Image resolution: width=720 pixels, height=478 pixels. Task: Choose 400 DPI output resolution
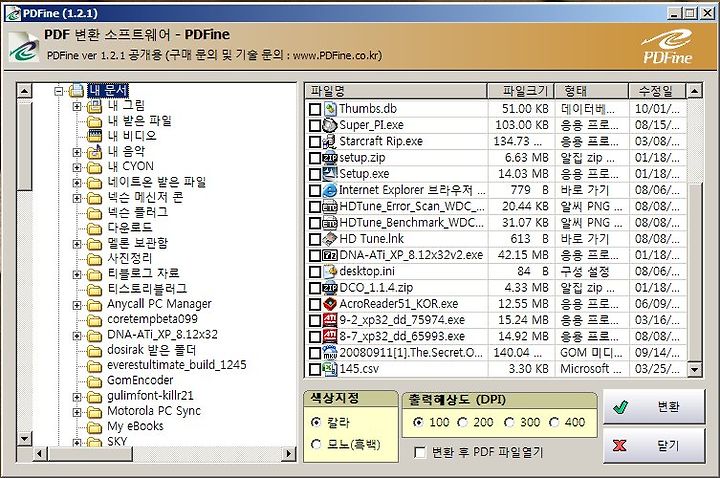coord(554,422)
